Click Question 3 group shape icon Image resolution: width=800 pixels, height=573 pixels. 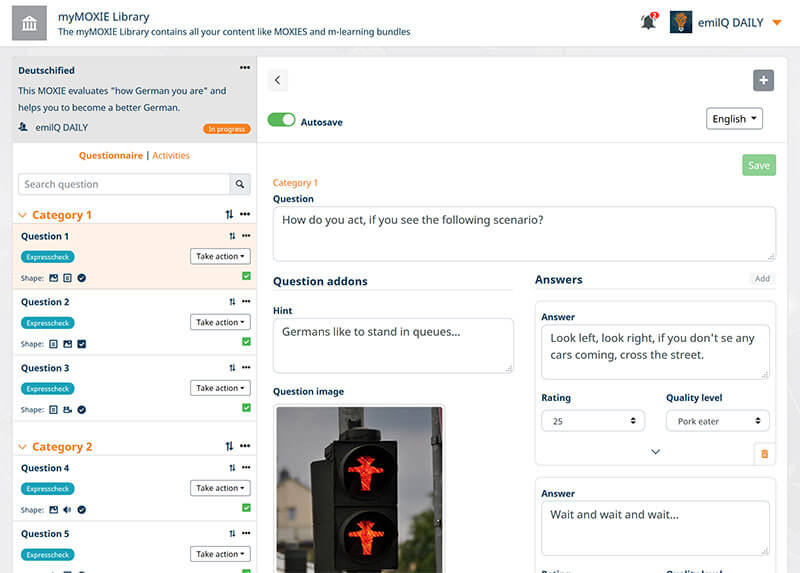click(x=67, y=410)
